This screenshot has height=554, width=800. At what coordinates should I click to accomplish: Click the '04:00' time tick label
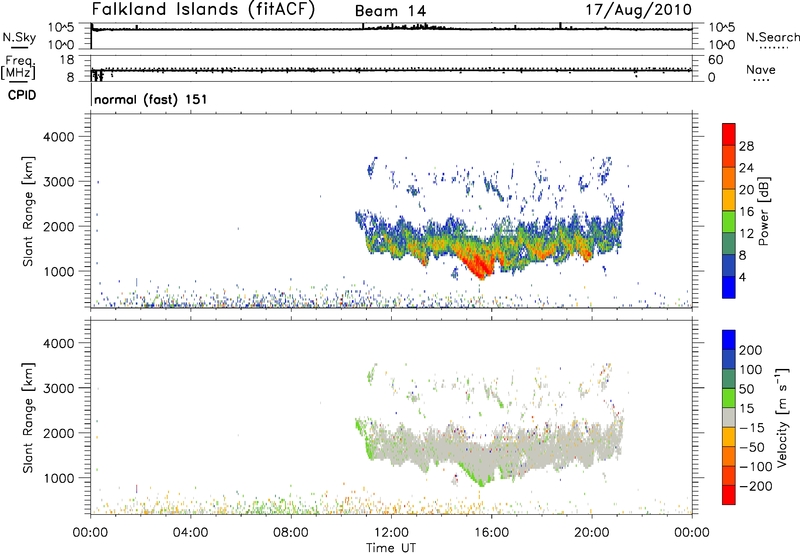click(x=191, y=533)
